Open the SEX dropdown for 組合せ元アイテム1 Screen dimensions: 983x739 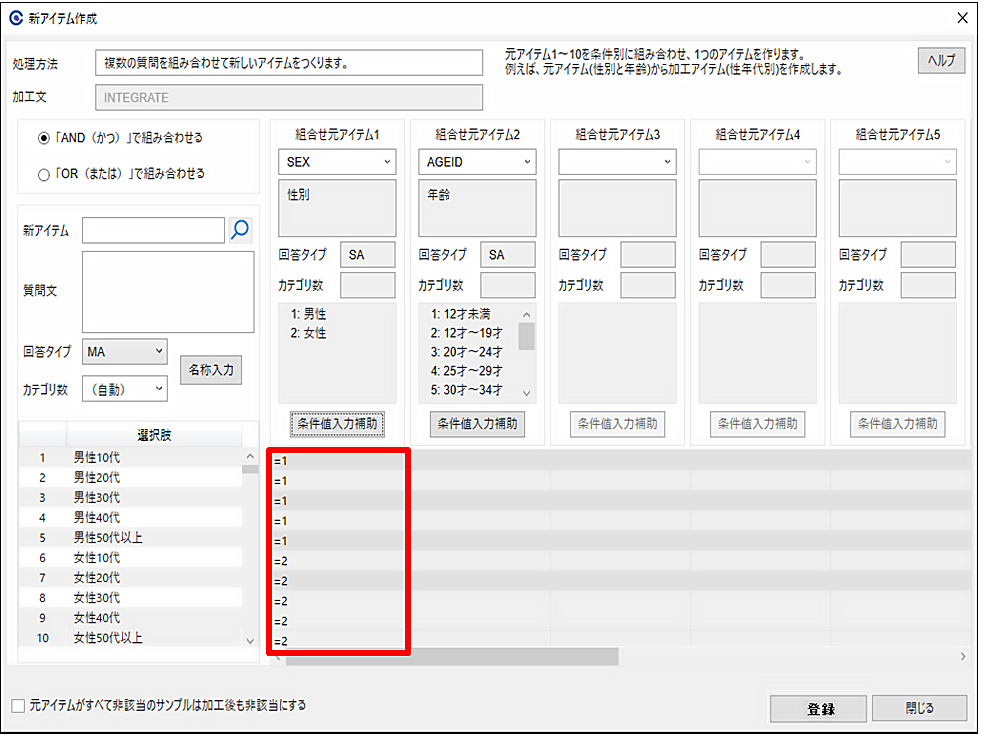click(337, 162)
